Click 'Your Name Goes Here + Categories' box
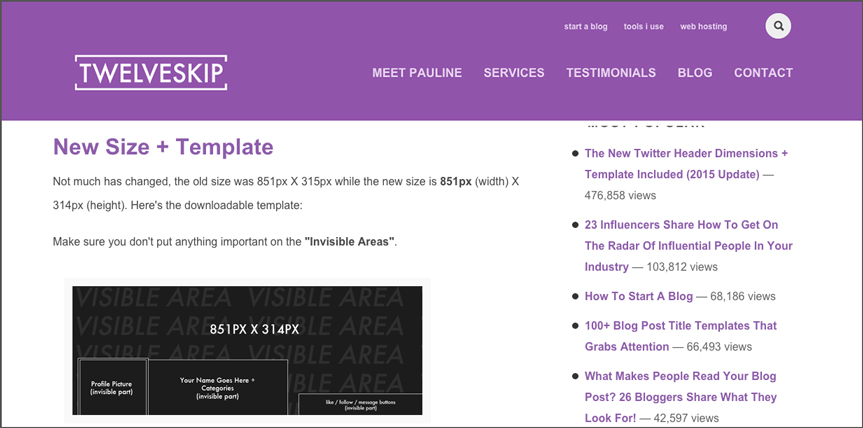This screenshot has width=863, height=428. click(x=218, y=387)
